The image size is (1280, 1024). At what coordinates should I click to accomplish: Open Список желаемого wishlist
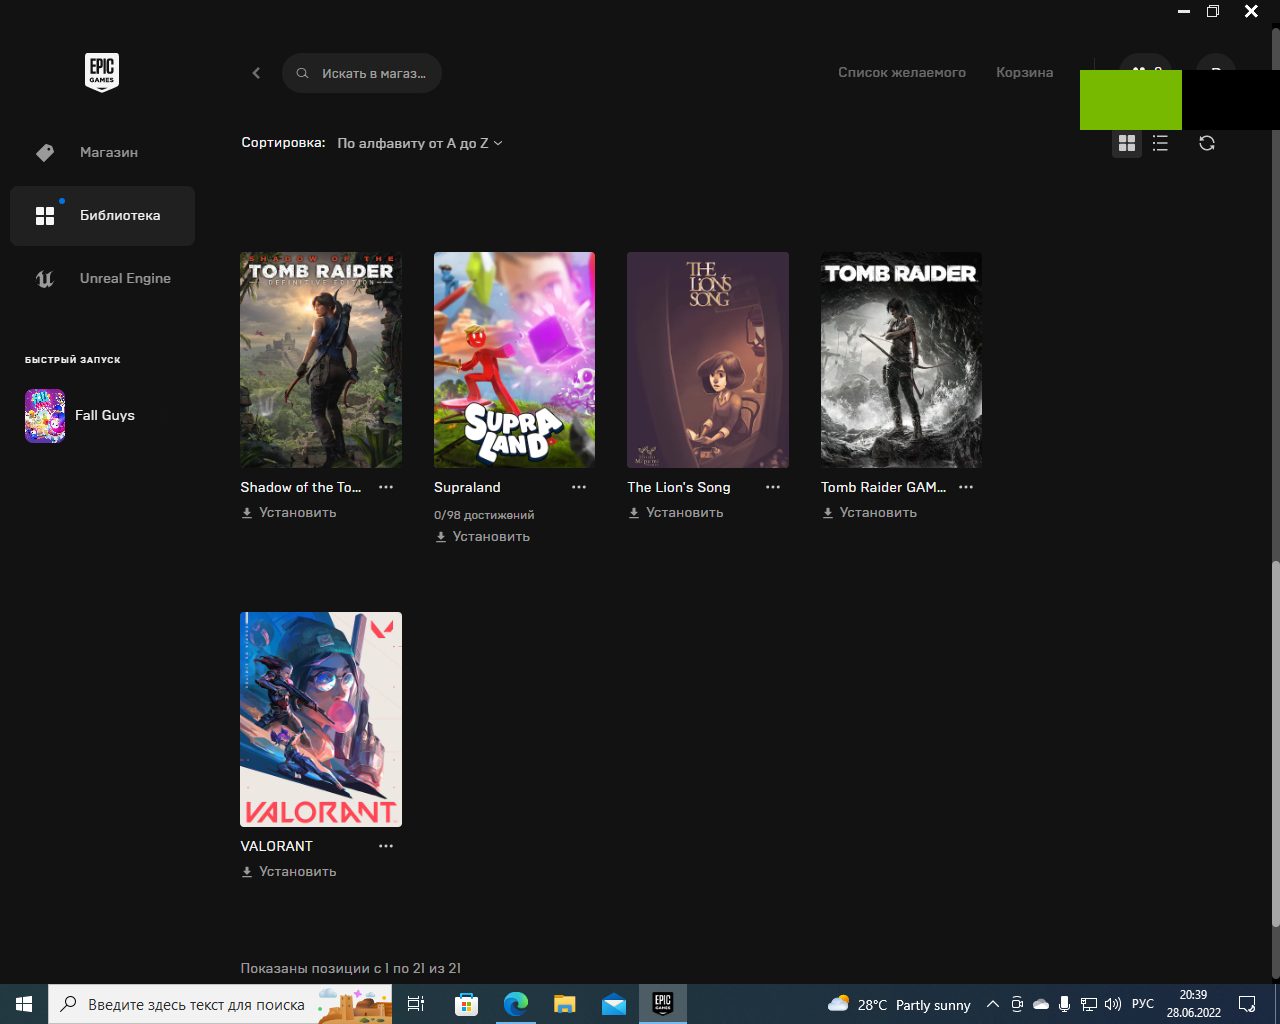902,73
